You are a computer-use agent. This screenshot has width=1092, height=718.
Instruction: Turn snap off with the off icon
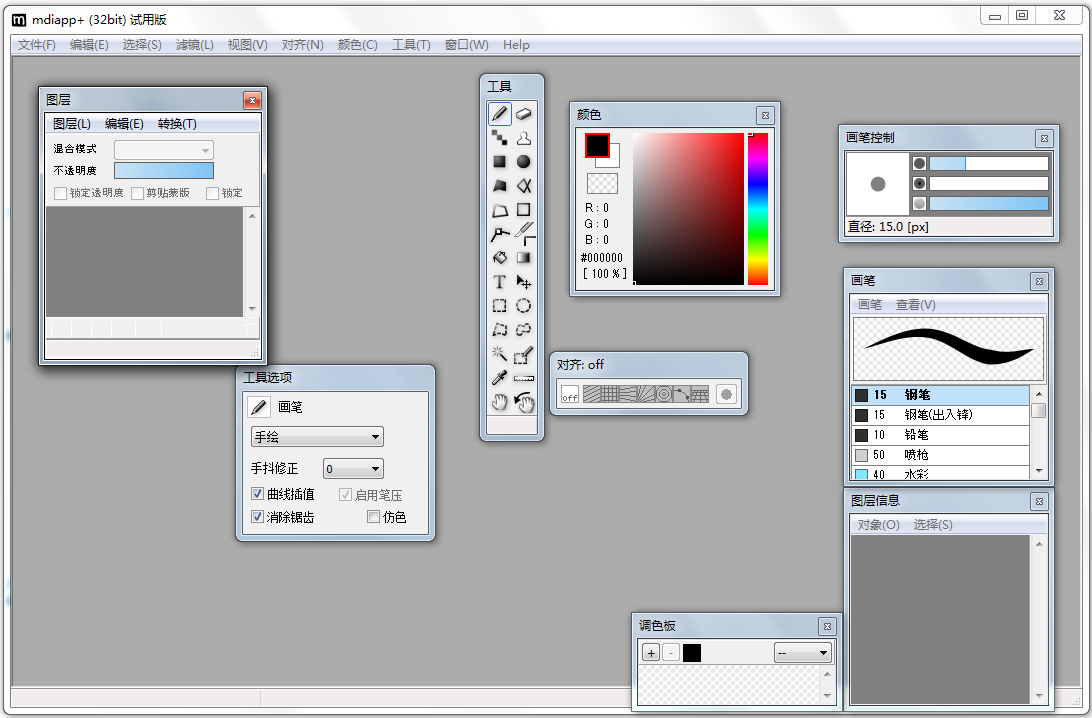570,395
